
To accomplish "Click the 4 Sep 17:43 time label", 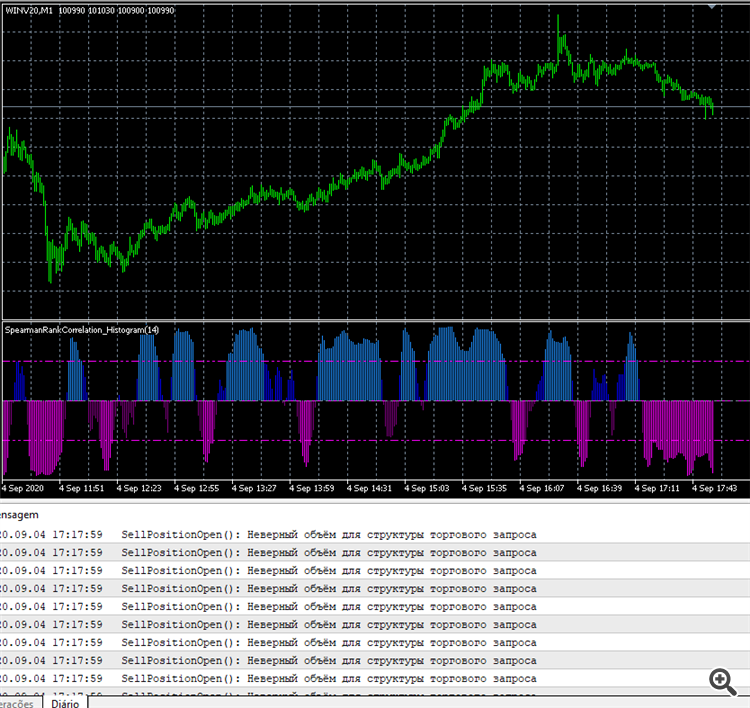I will click(715, 488).
